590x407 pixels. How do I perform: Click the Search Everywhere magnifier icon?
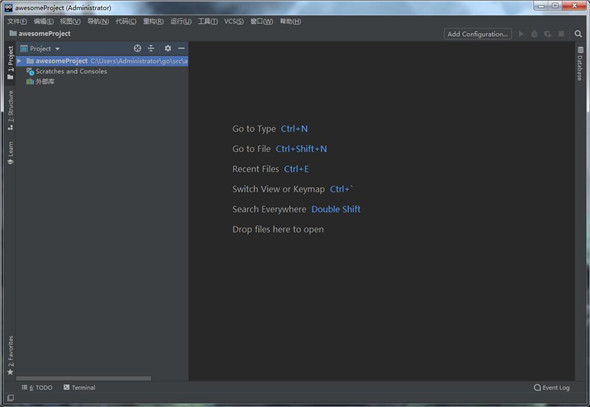click(578, 34)
